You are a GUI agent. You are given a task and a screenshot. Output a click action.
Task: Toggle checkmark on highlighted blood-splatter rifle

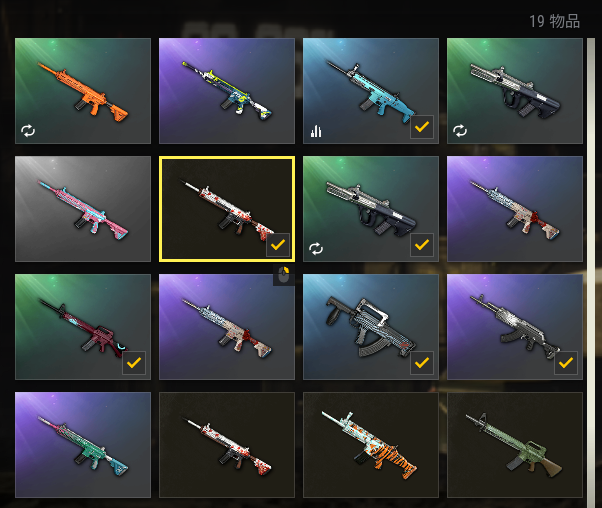(278, 245)
